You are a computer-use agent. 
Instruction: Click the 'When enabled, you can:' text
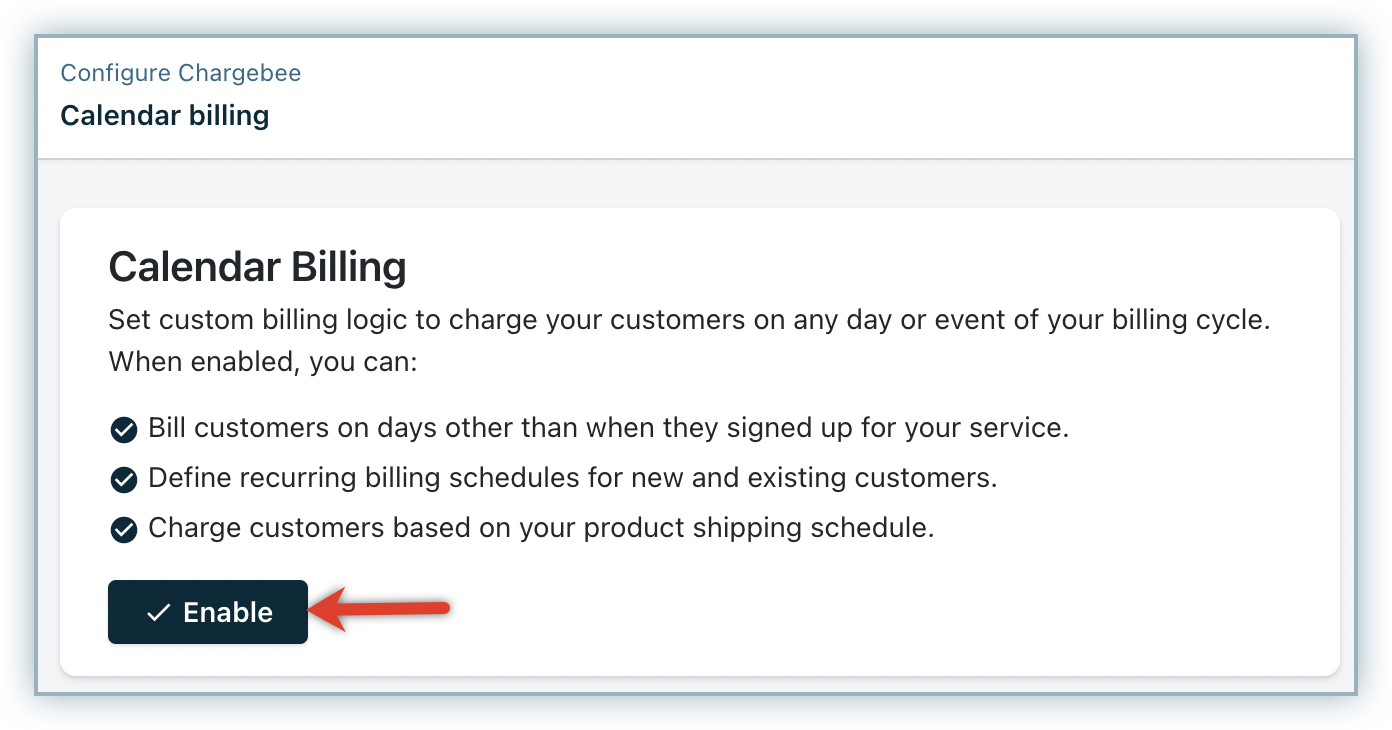[262, 361]
